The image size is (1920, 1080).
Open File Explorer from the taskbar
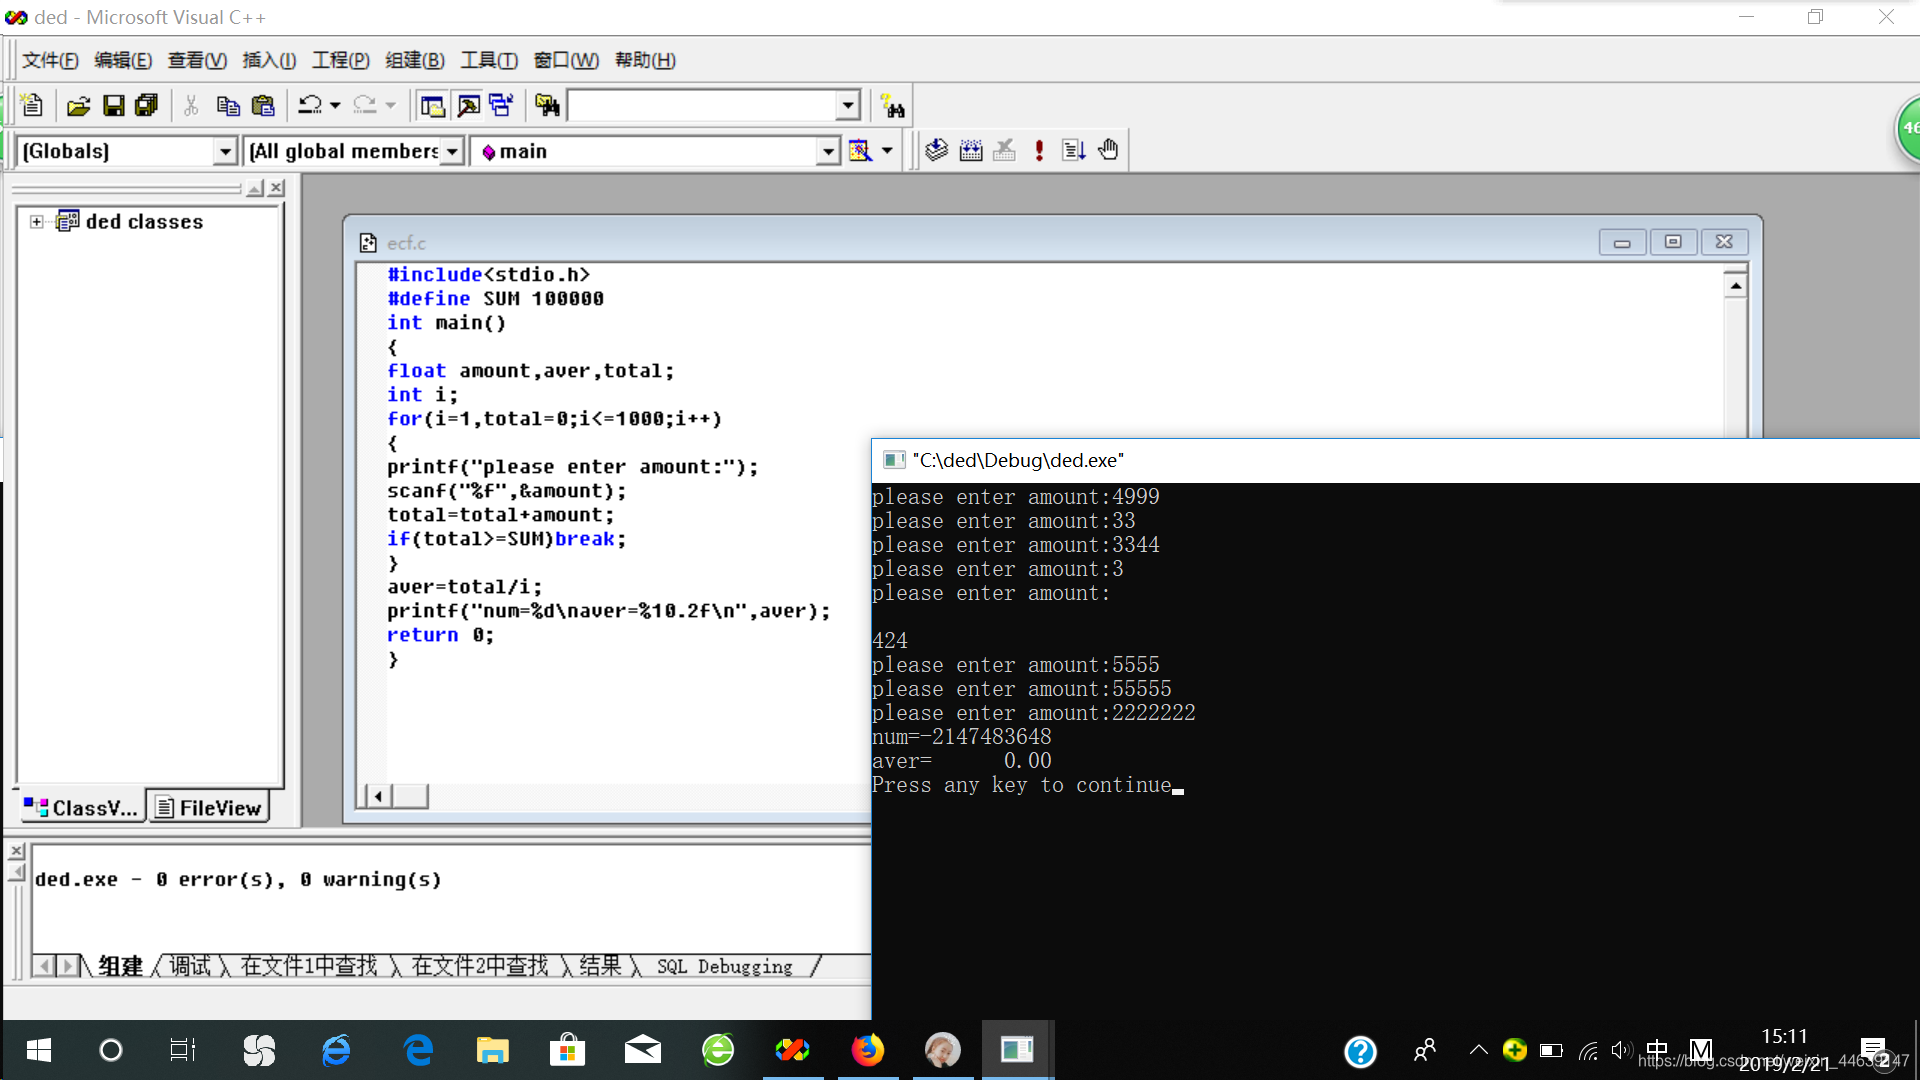pos(492,1050)
